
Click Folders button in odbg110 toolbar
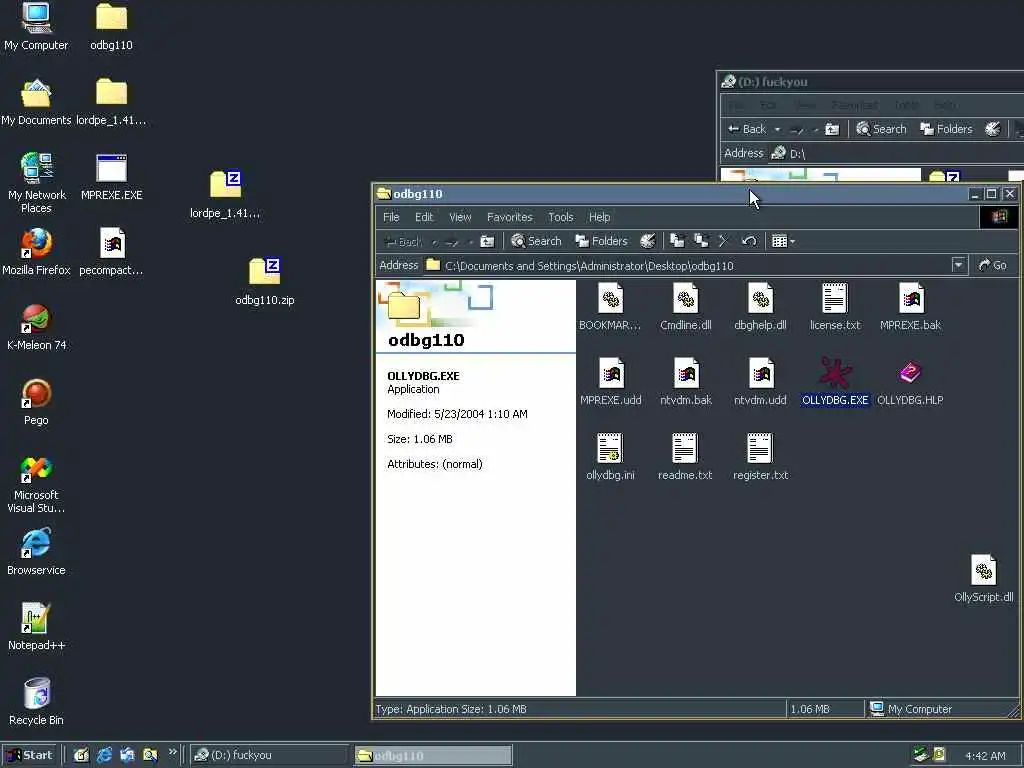click(601, 241)
